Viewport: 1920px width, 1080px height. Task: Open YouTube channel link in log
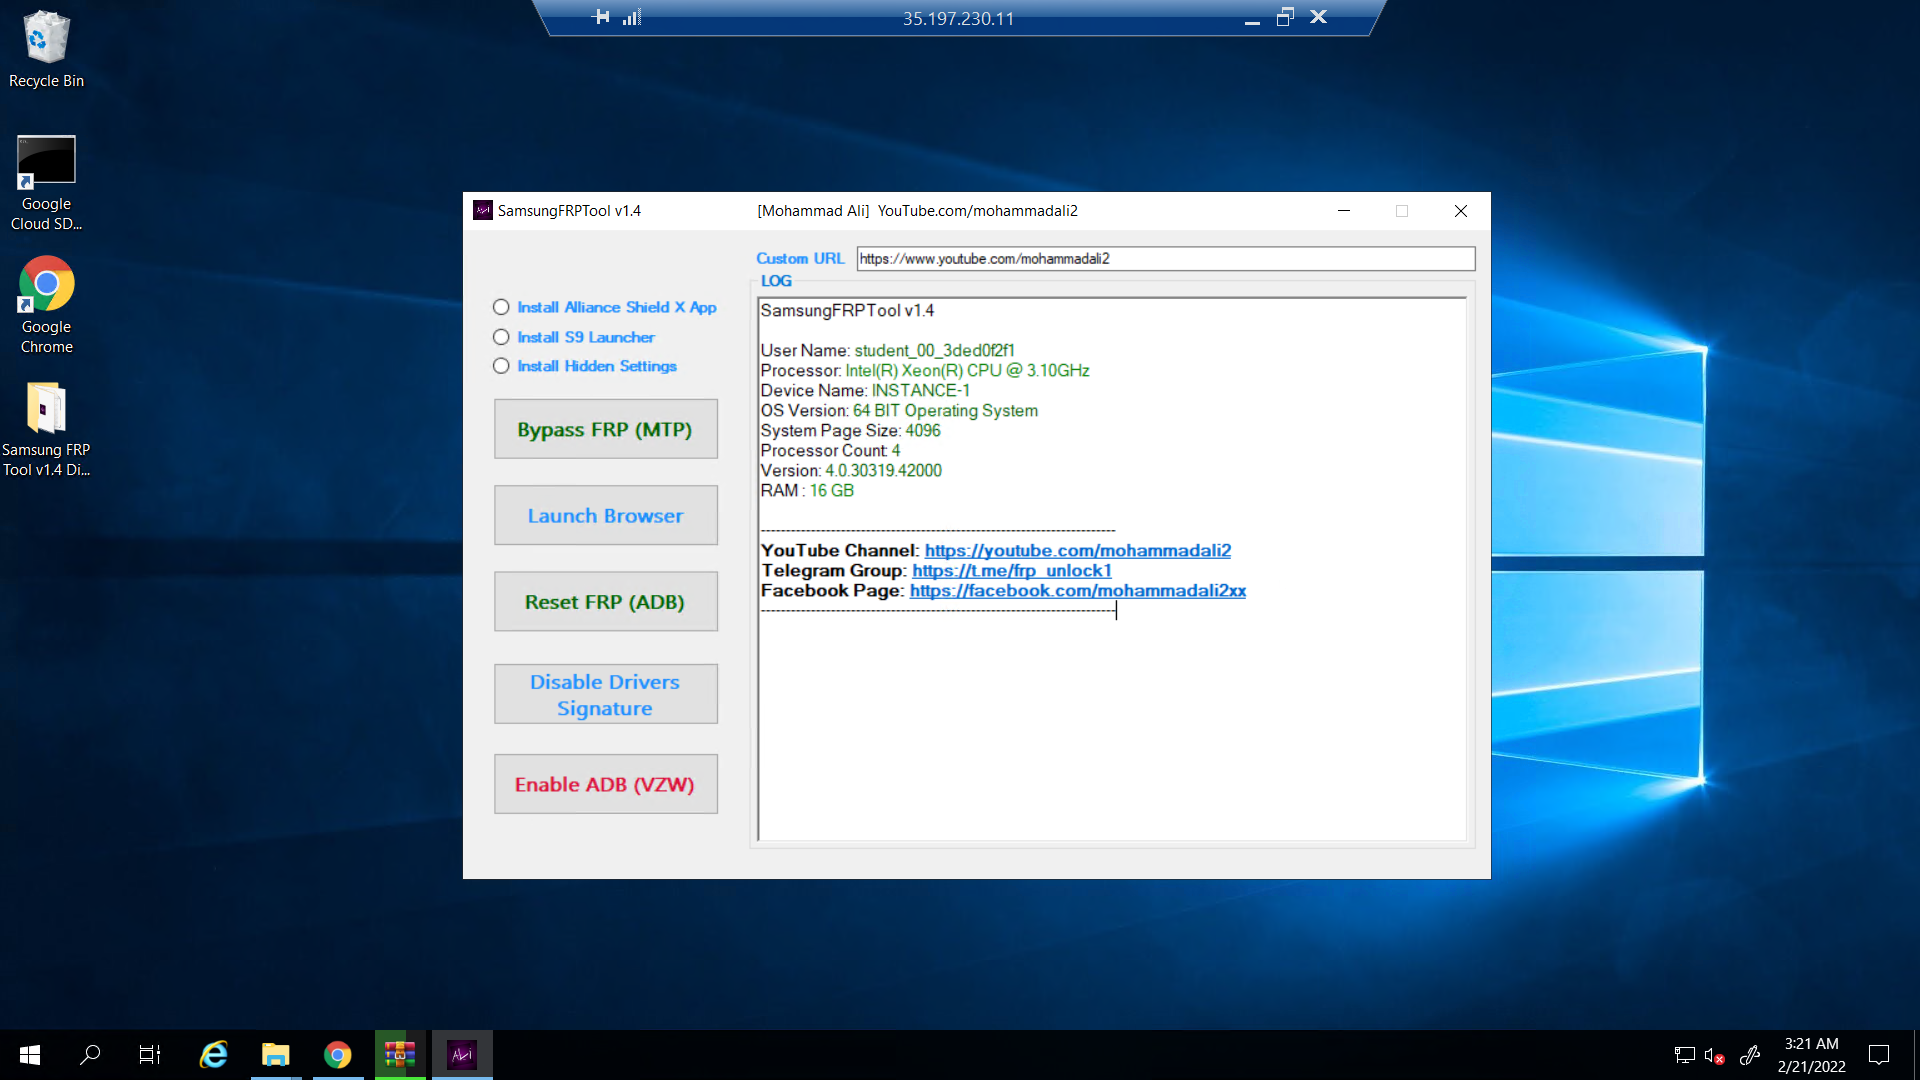click(1075, 550)
